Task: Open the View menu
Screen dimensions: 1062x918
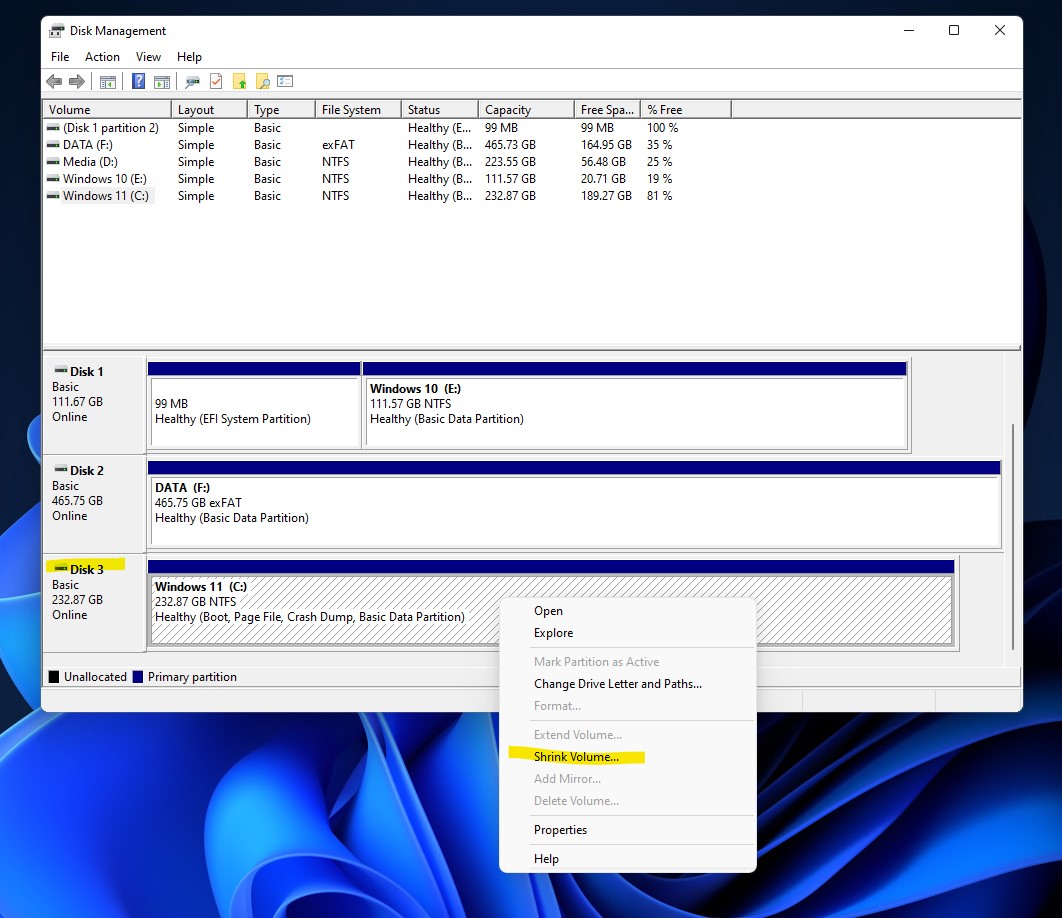Action: pos(148,57)
